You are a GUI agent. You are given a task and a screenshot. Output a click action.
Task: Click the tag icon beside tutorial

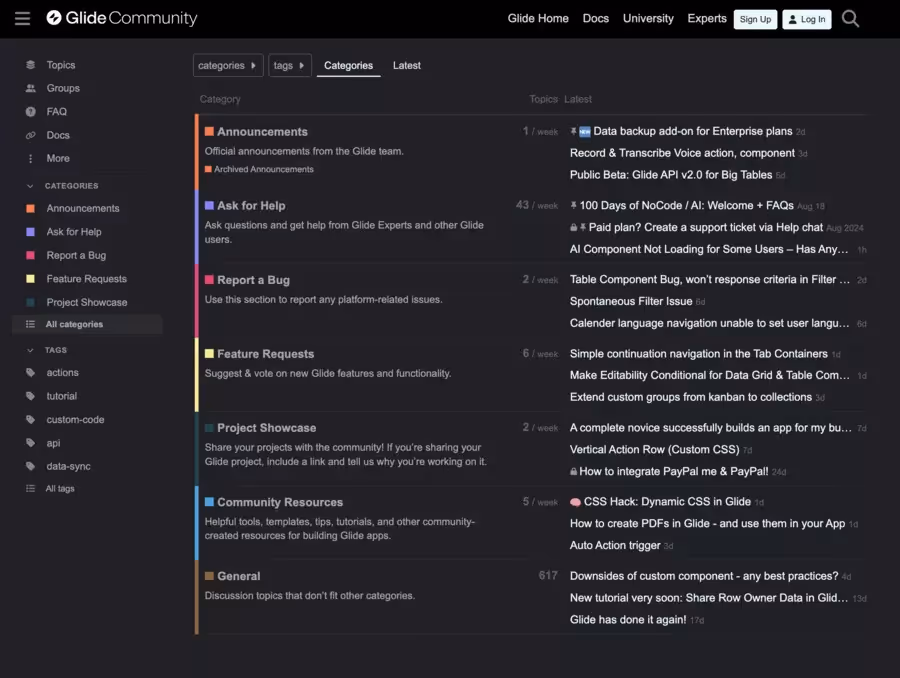(30, 396)
